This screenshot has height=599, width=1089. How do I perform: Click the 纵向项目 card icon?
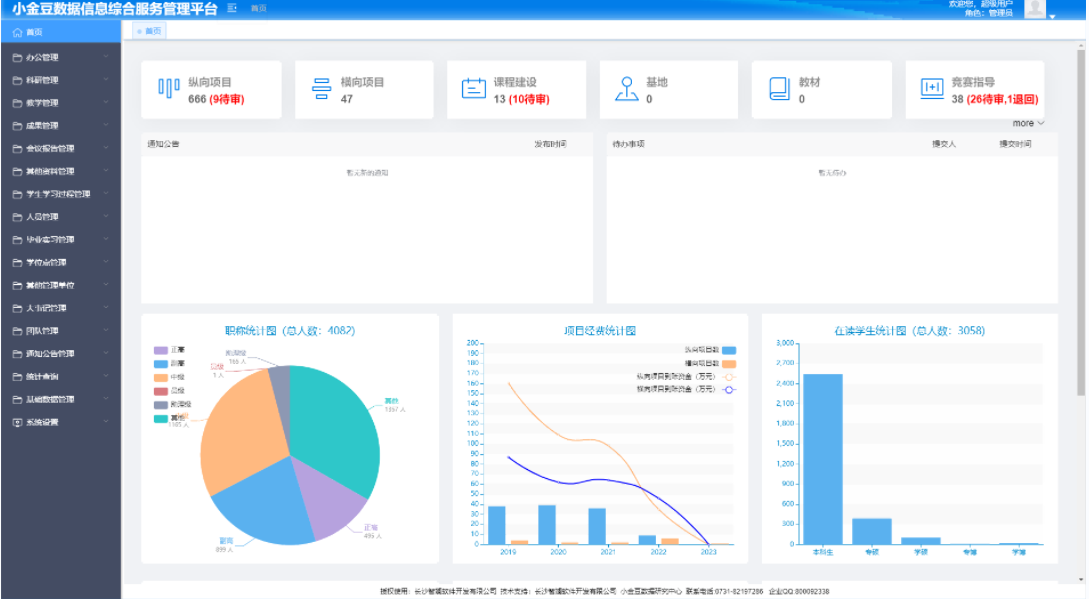[169, 89]
